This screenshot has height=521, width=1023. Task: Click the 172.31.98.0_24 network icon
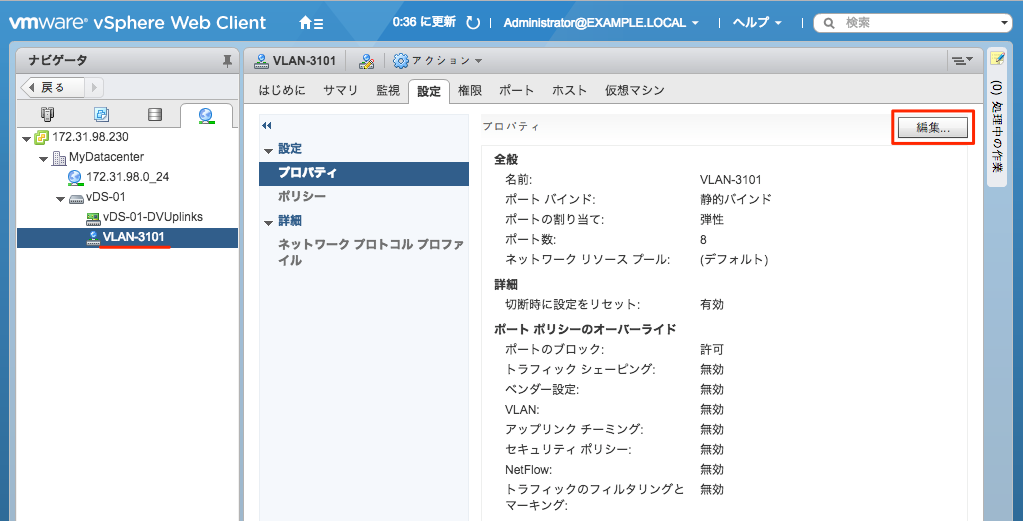(x=76, y=177)
